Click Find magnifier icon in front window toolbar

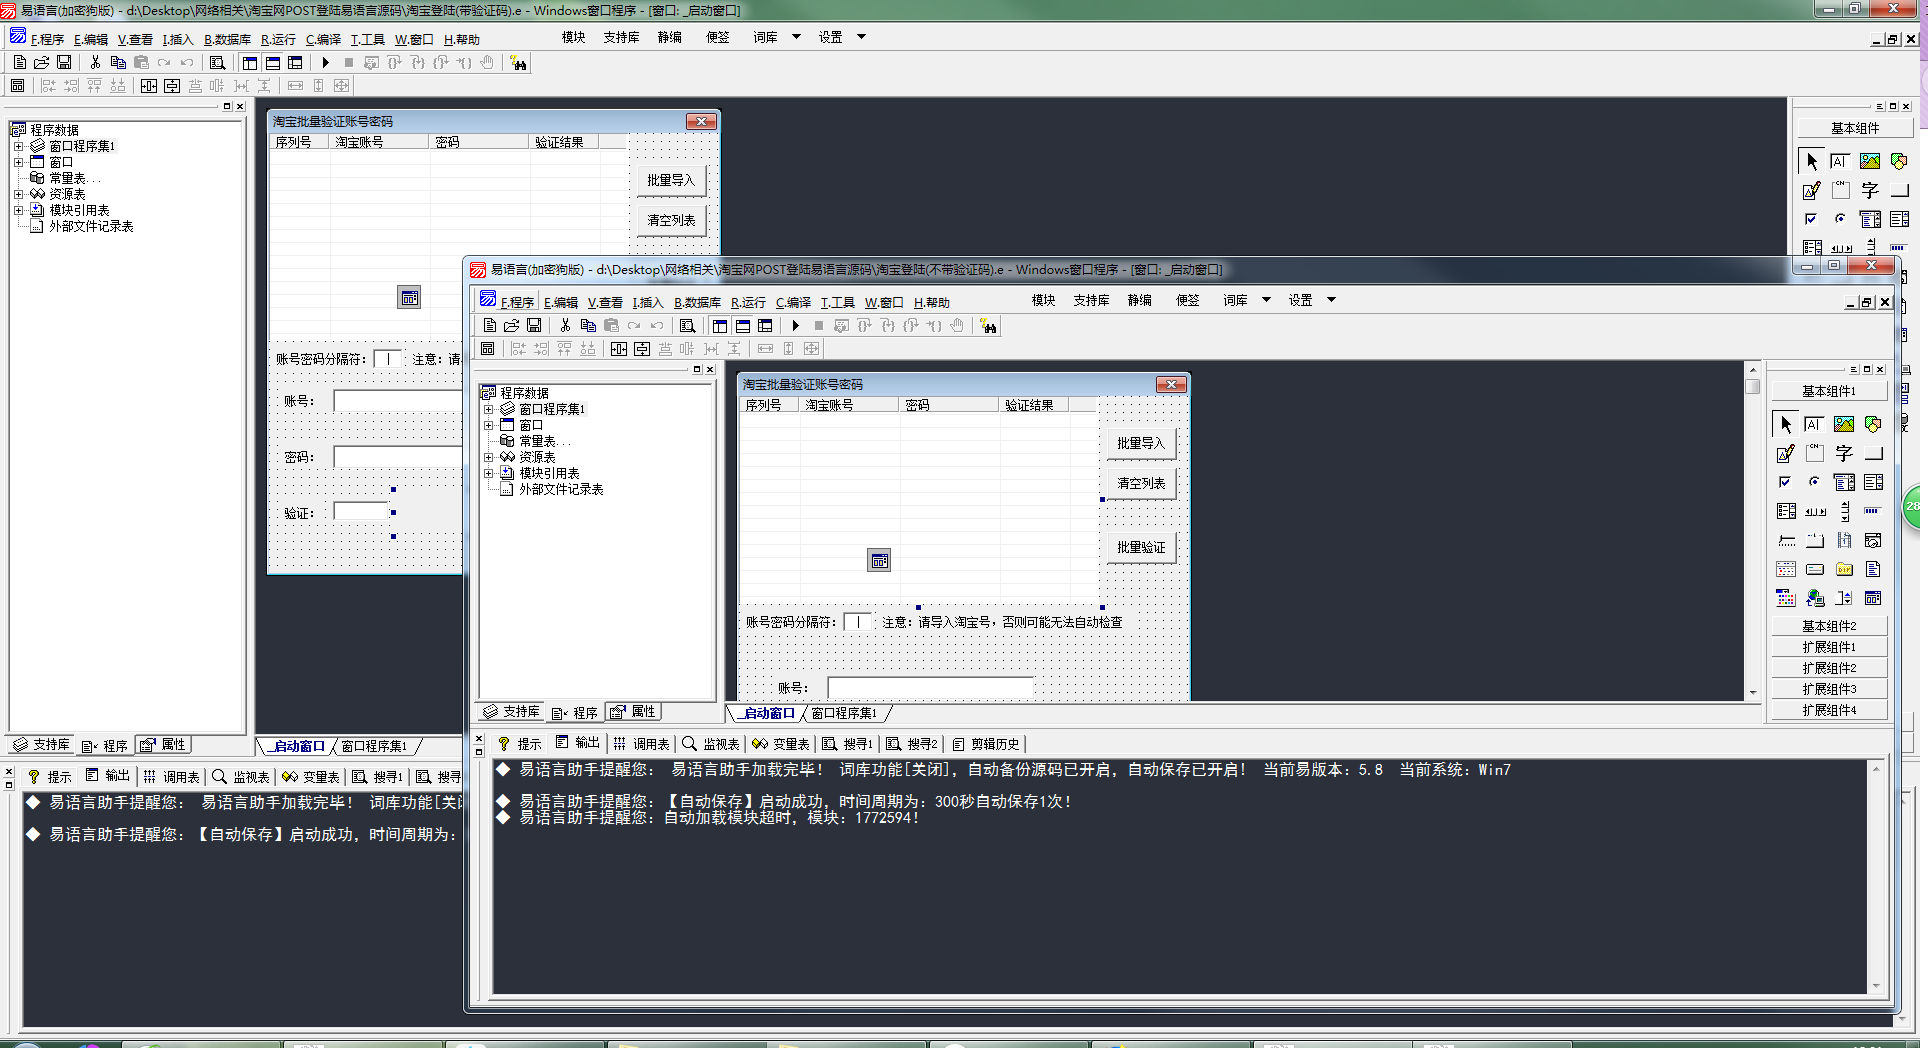click(x=687, y=326)
